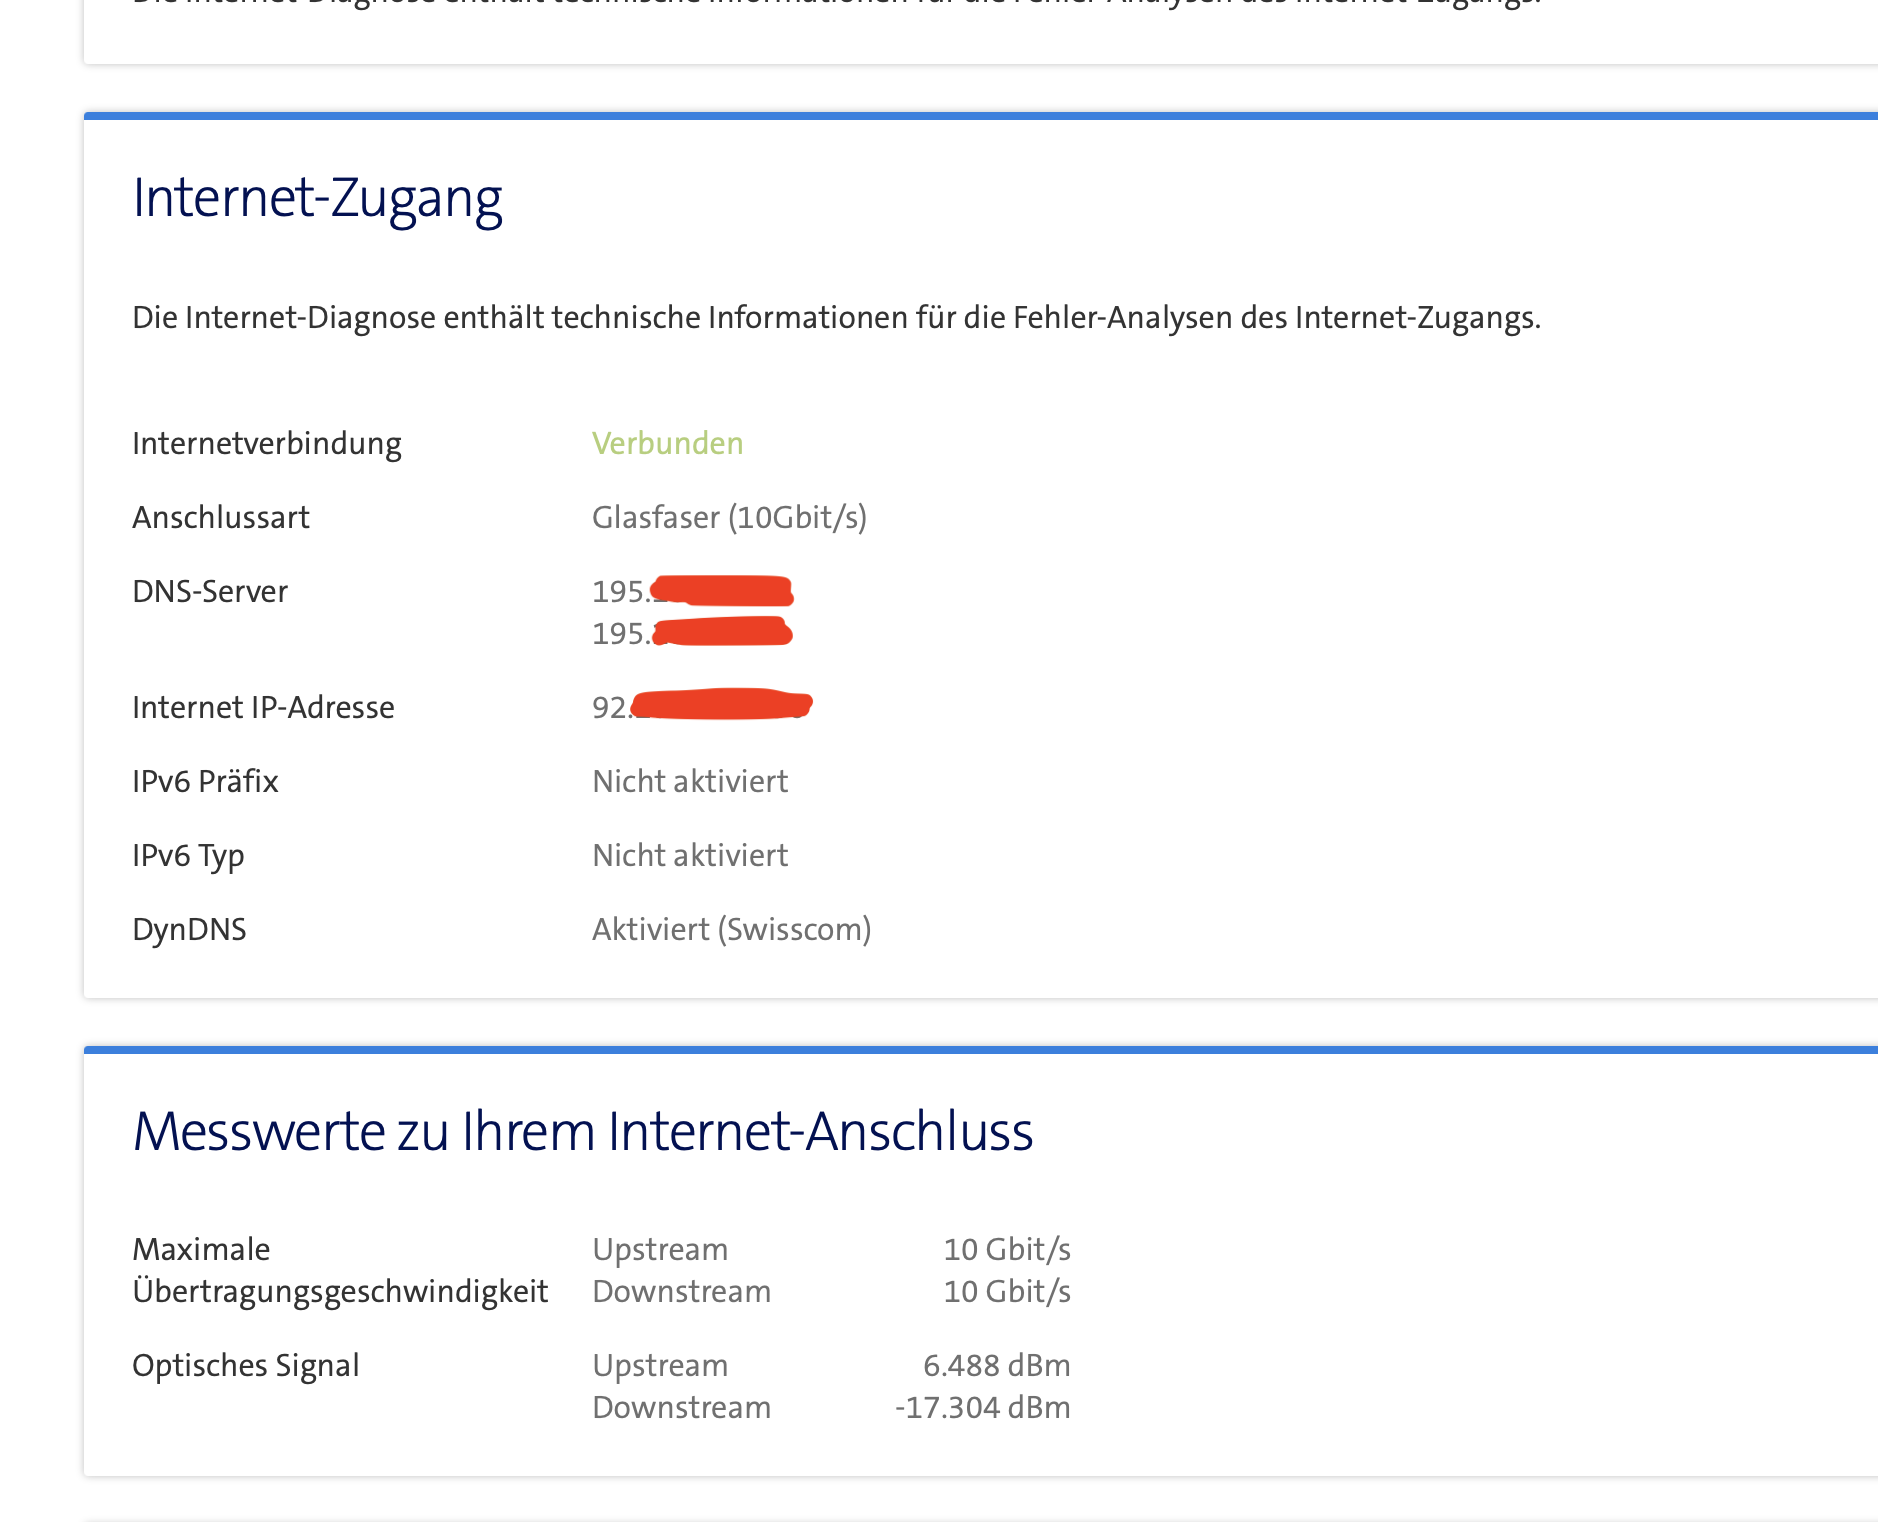Click the Internet-Zugang section heading

[x=317, y=198]
